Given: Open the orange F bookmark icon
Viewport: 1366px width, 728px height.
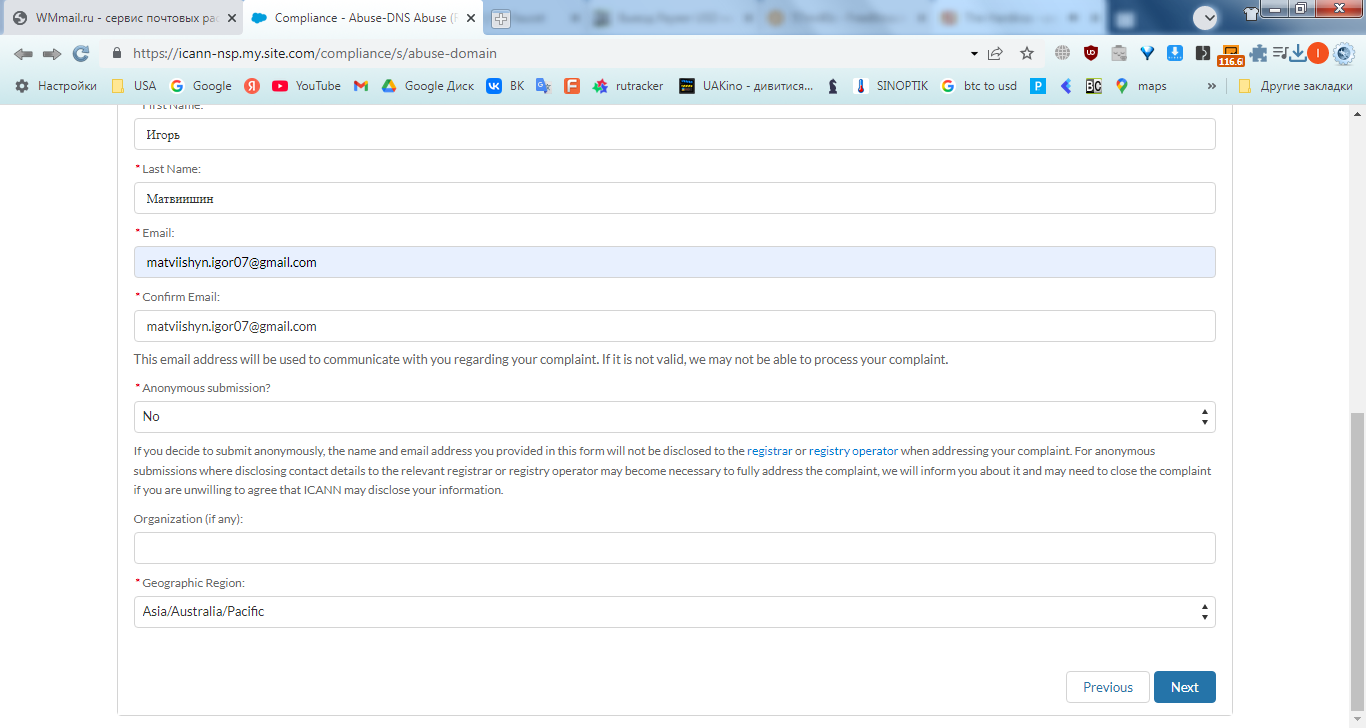Looking at the screenshot, I should 572,86.
